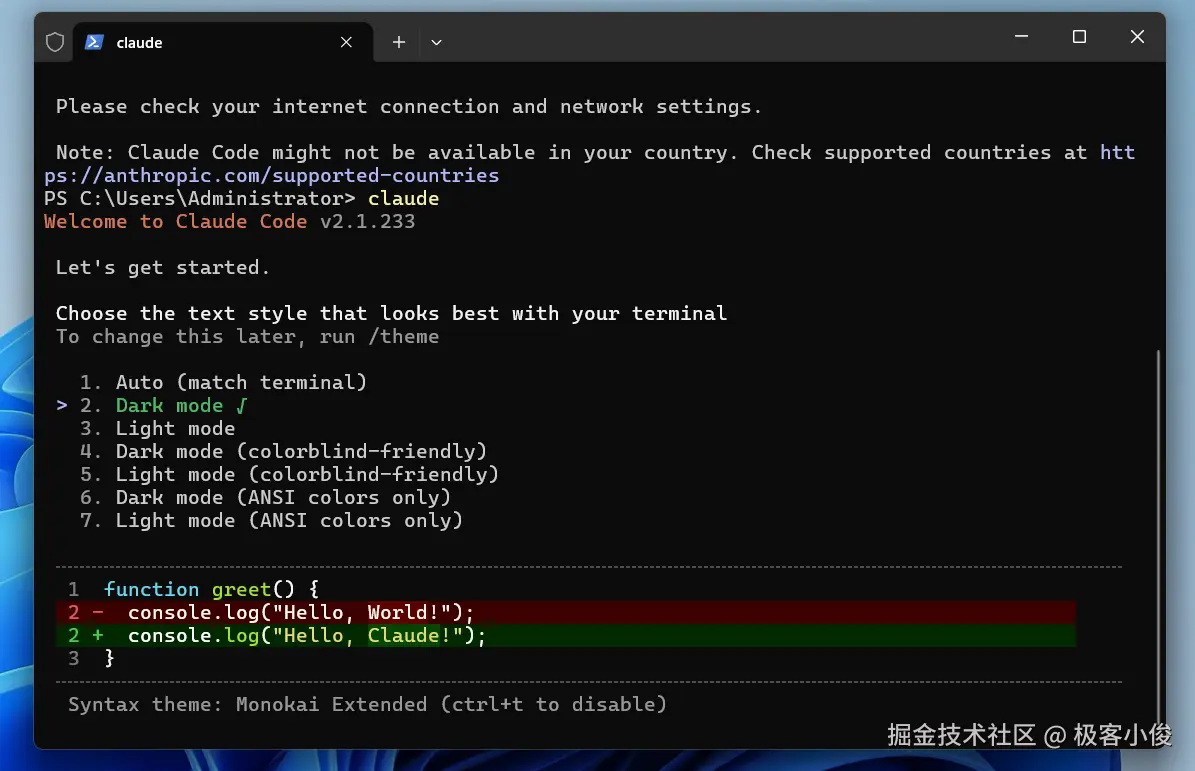This screenshot has width=1195, height=771.
Task: Click the added line console.log "Hello, Claude!"
Action: point(565,635)
